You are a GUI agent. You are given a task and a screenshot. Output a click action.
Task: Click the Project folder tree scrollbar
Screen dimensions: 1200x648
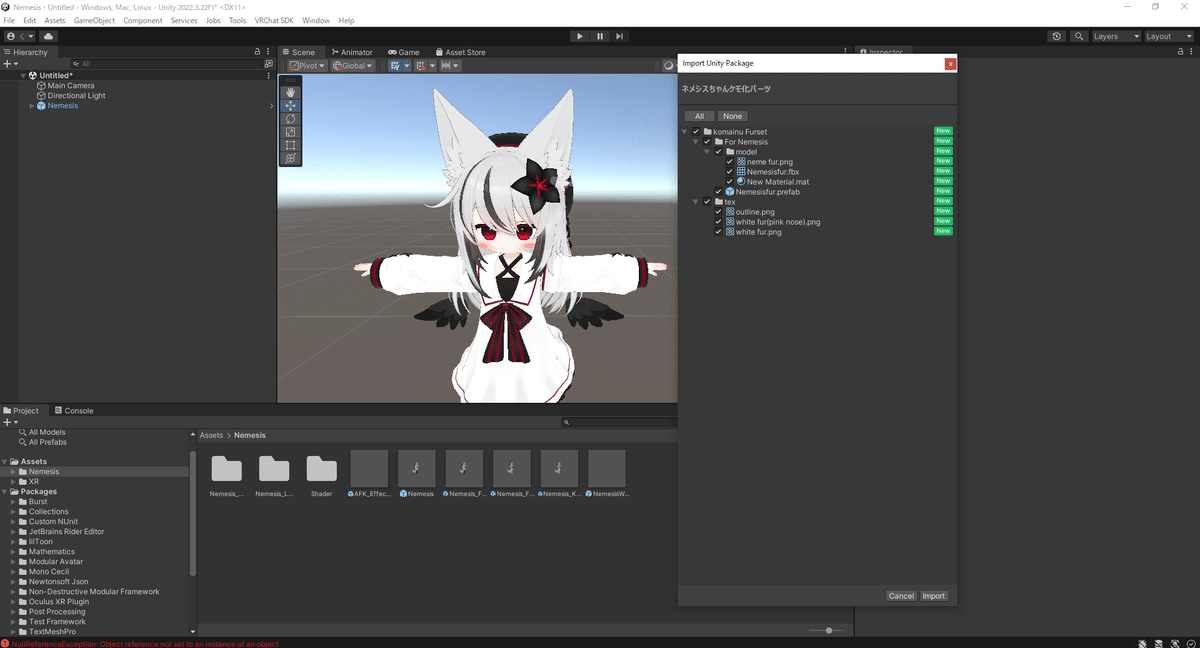[193, 514]
